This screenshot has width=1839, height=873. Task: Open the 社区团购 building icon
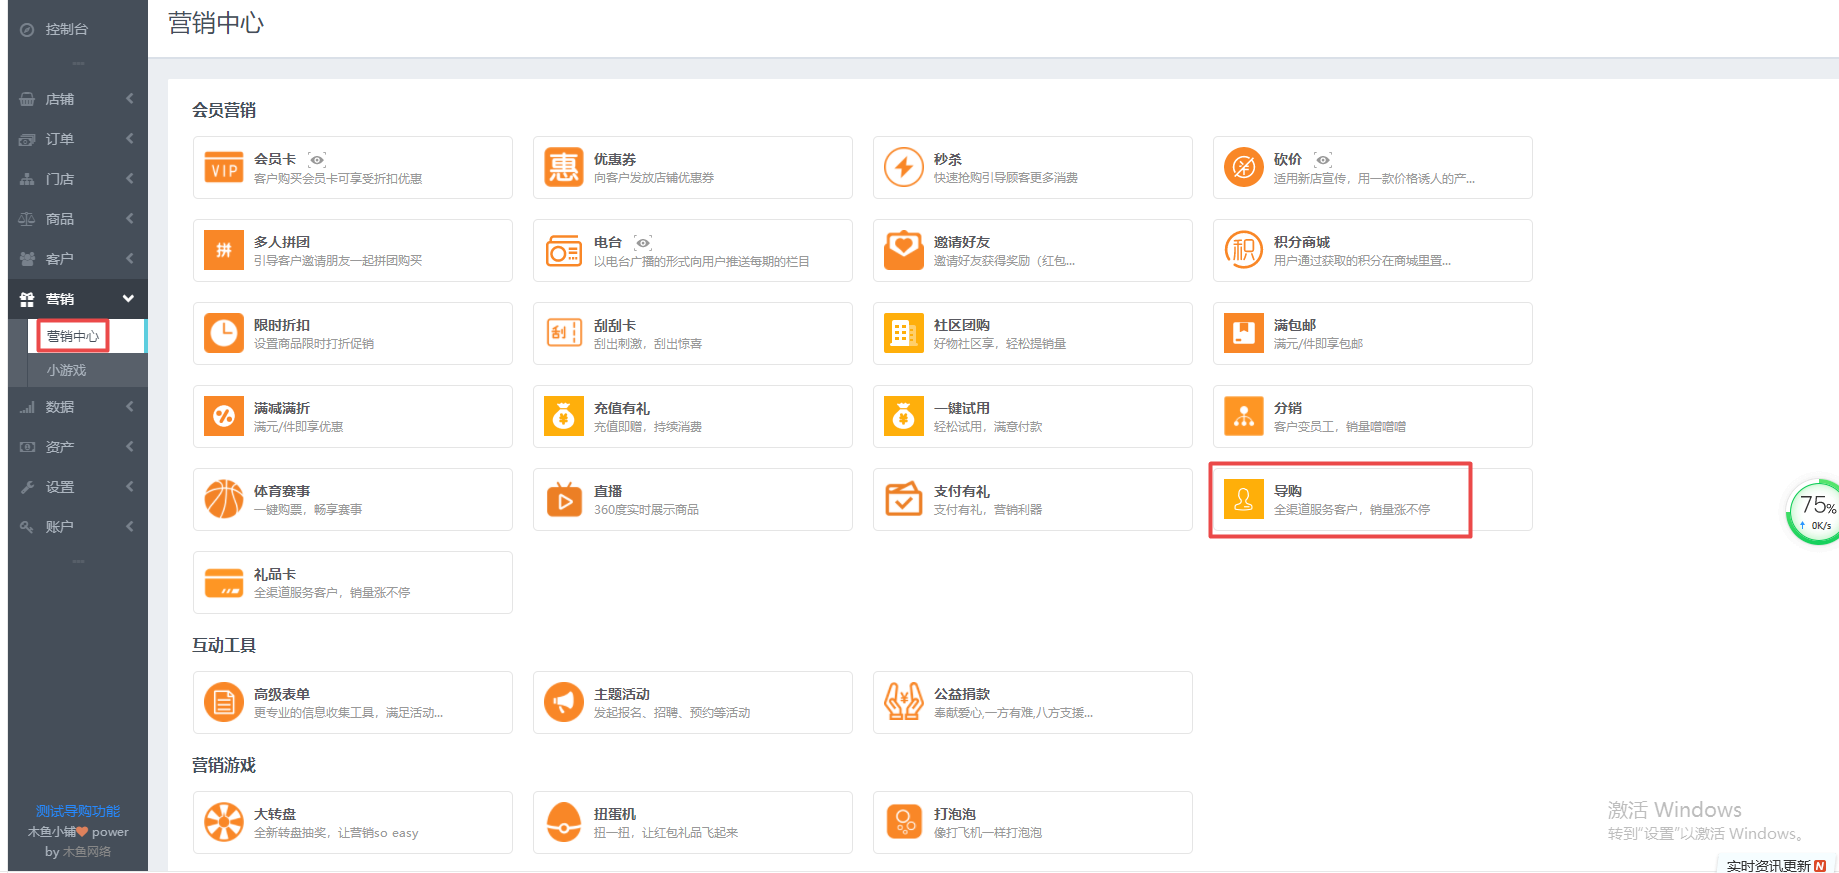904,333
